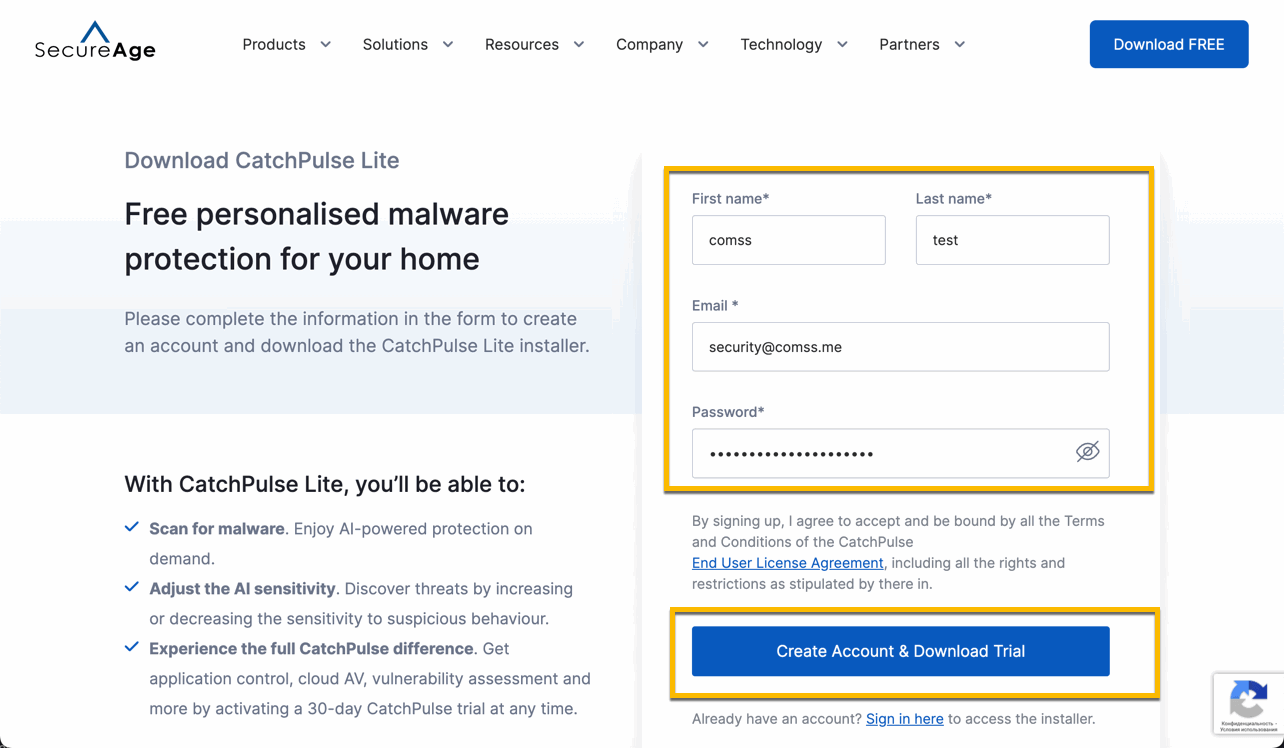Select the Password input field
Screen dimensions: 1284x748
(x=901, y=453)
